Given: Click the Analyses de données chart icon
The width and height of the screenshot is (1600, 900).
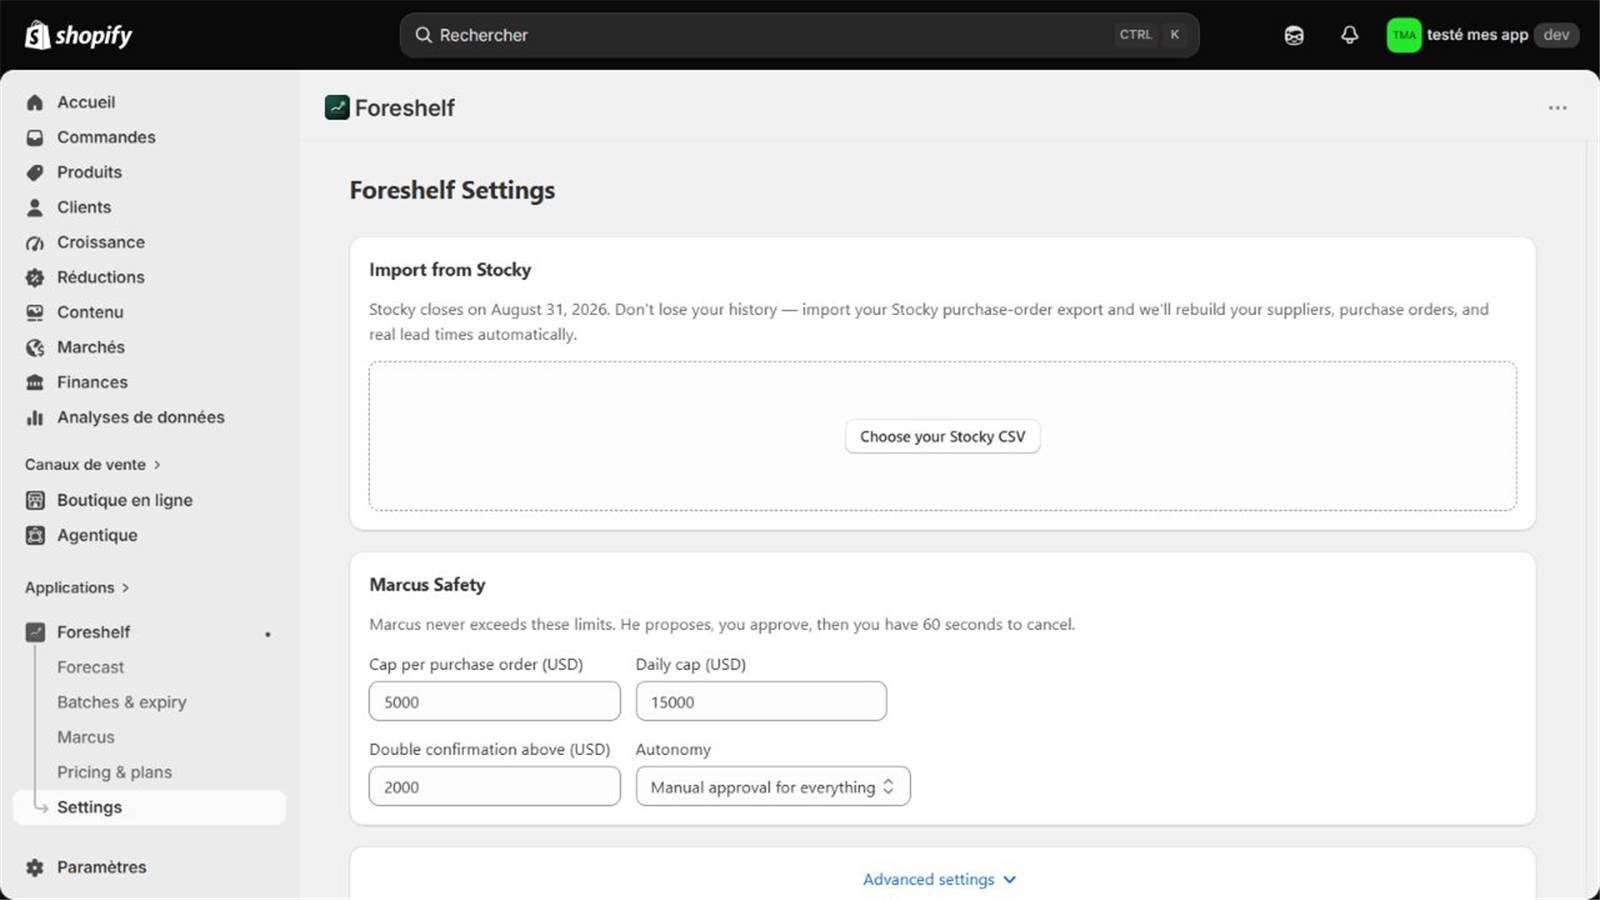Looking at the screenshot, I should [x=35, y=417].
